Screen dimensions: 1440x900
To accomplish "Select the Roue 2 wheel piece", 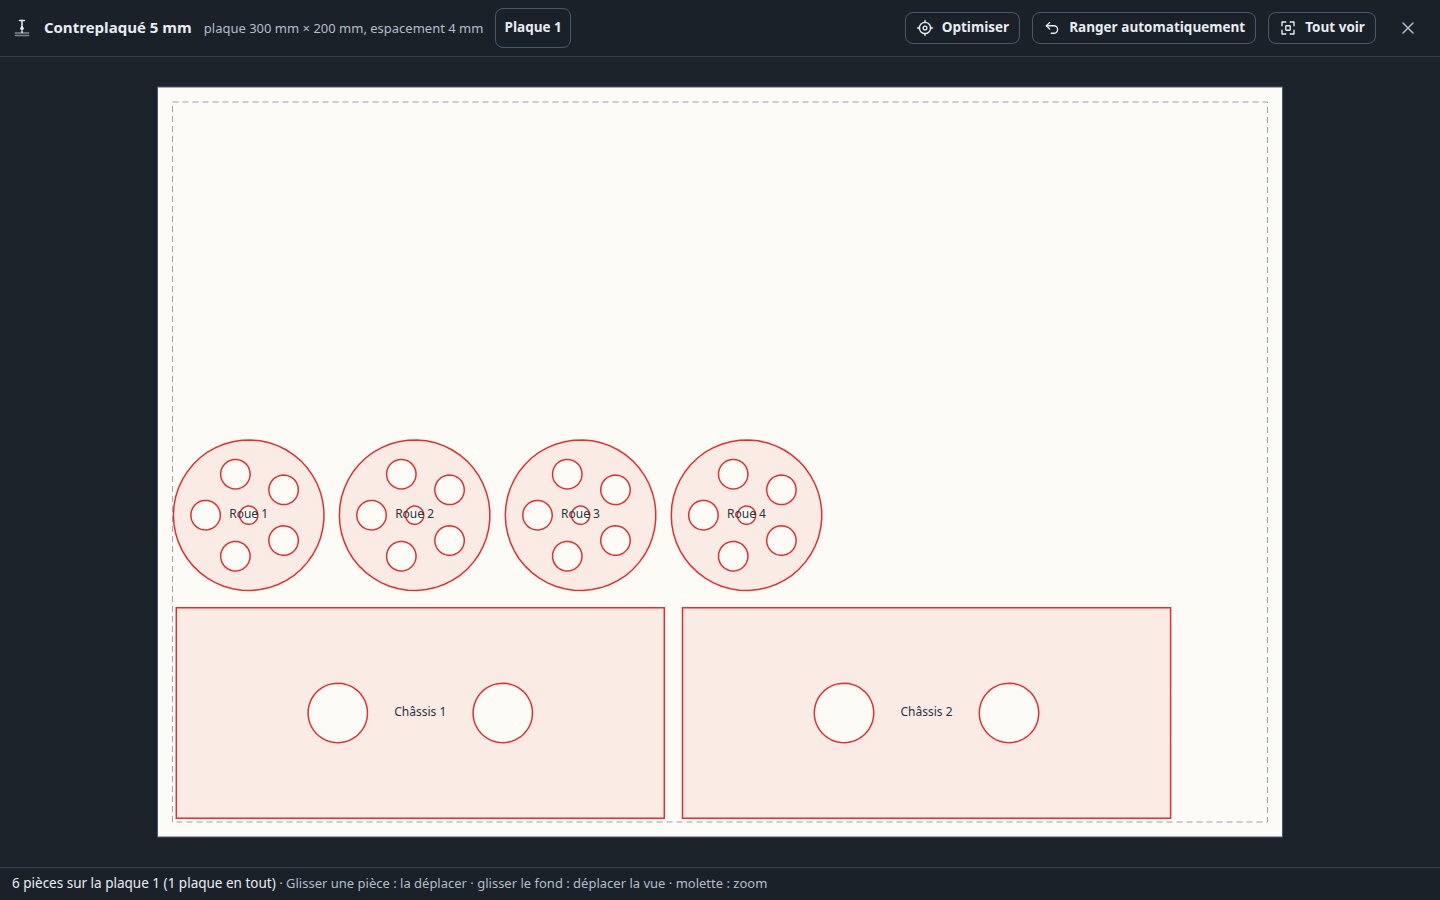I will [x=415, y=515].
